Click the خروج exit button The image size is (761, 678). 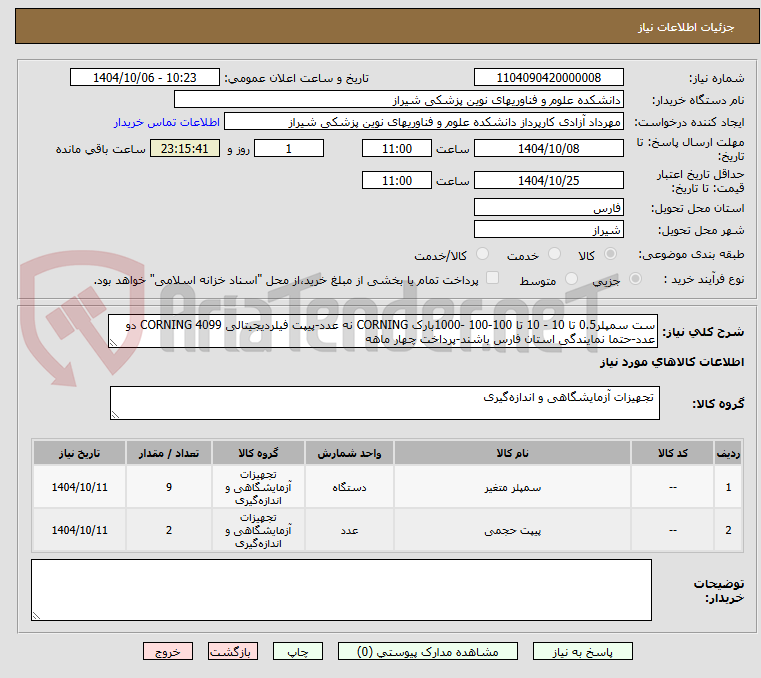[167, 651]
